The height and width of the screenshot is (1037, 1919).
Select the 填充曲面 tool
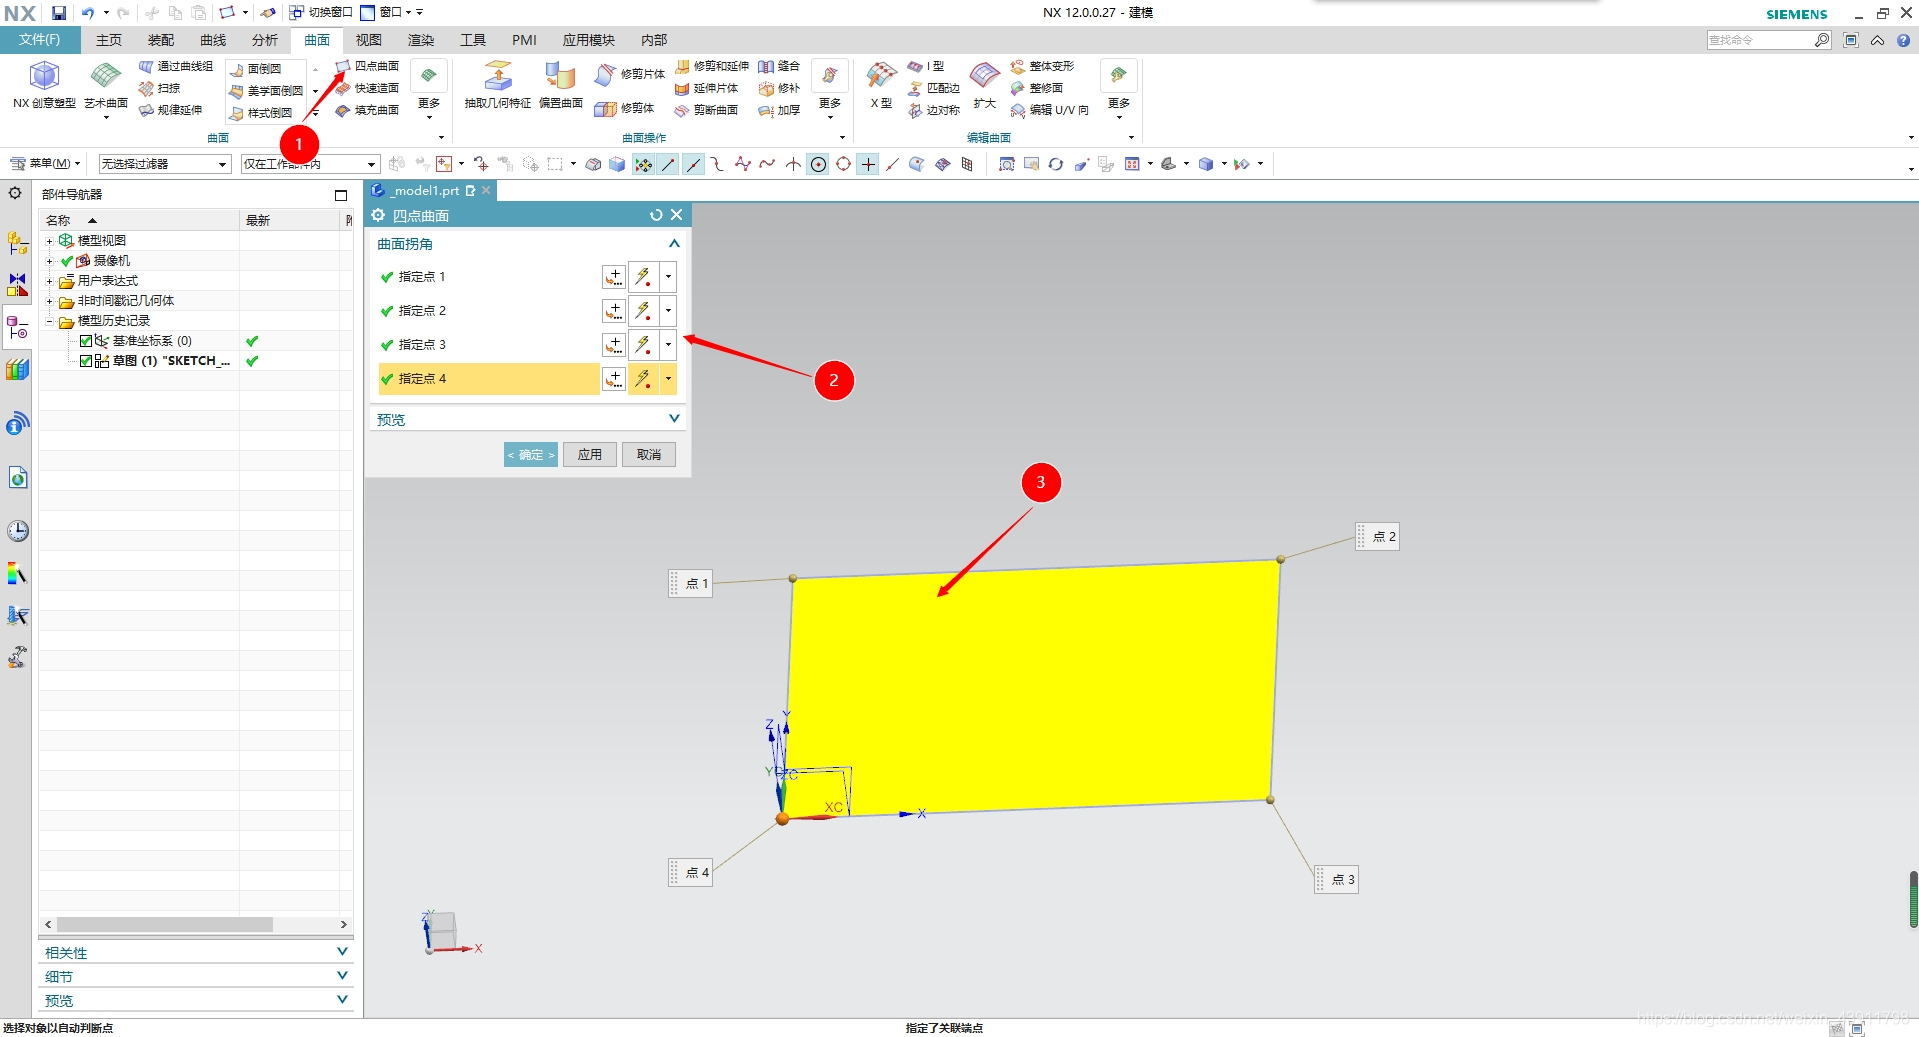tap(367, 110)
